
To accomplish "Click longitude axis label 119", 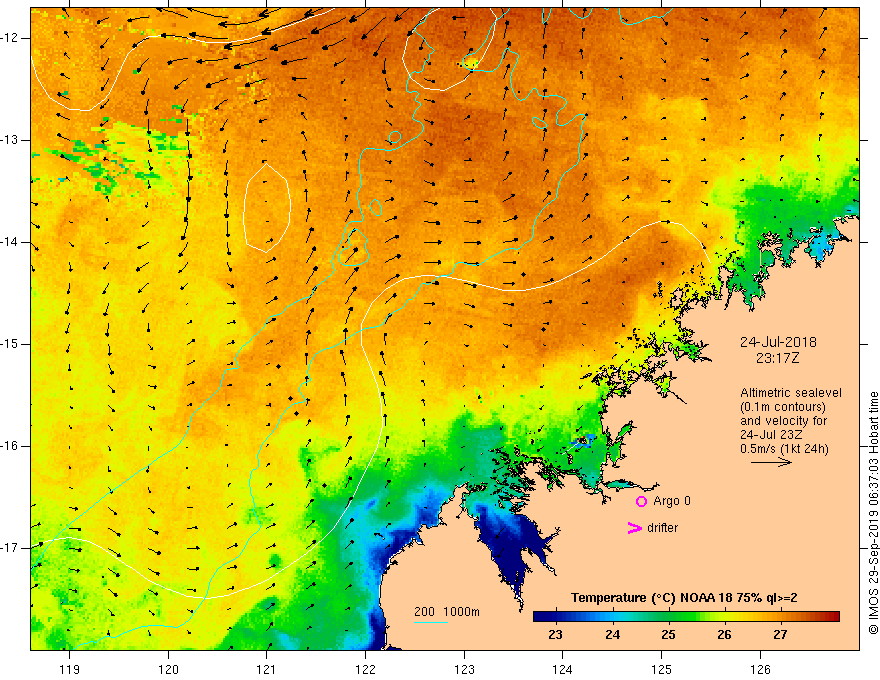I will point(70,669).
